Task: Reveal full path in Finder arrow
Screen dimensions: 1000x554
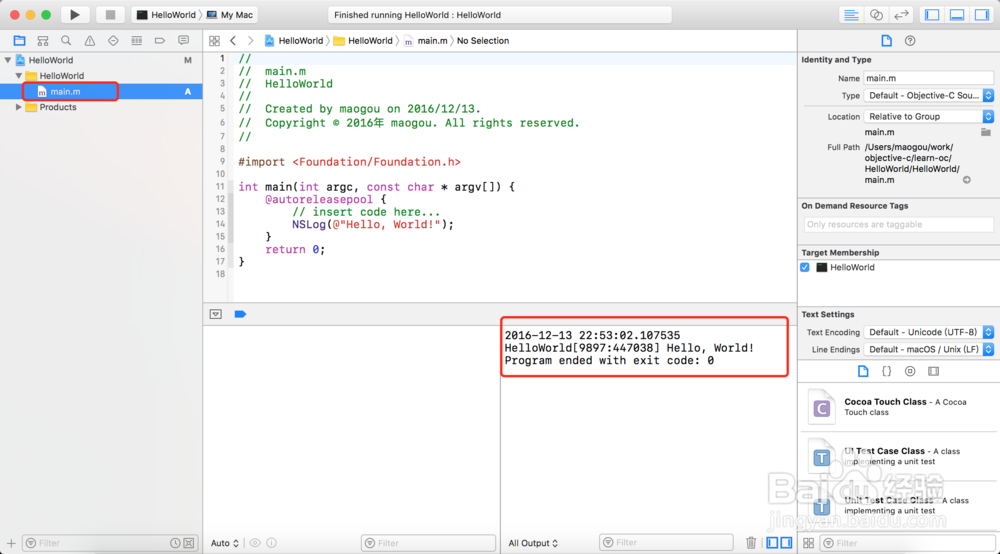Action: [x=967, y=180]
